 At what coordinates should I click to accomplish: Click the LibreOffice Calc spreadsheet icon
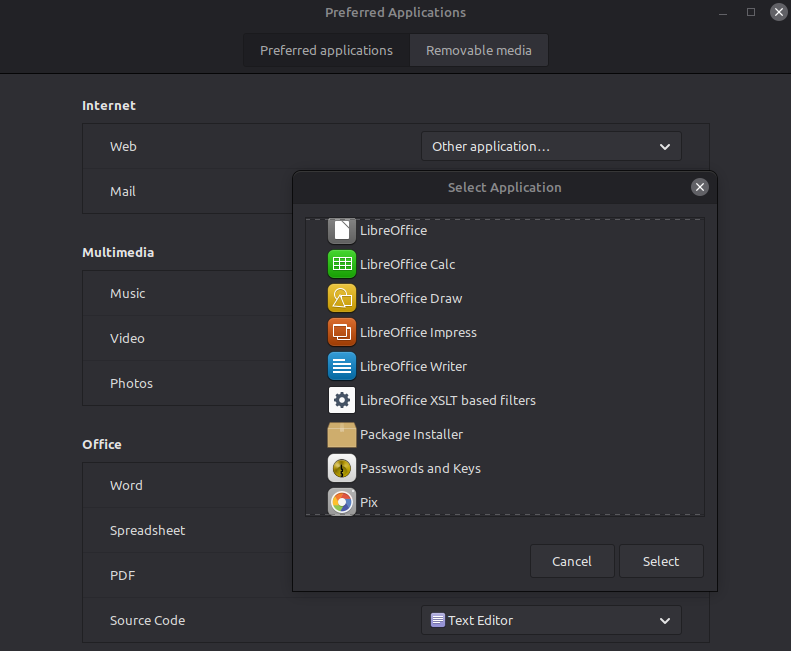point(342,264)
